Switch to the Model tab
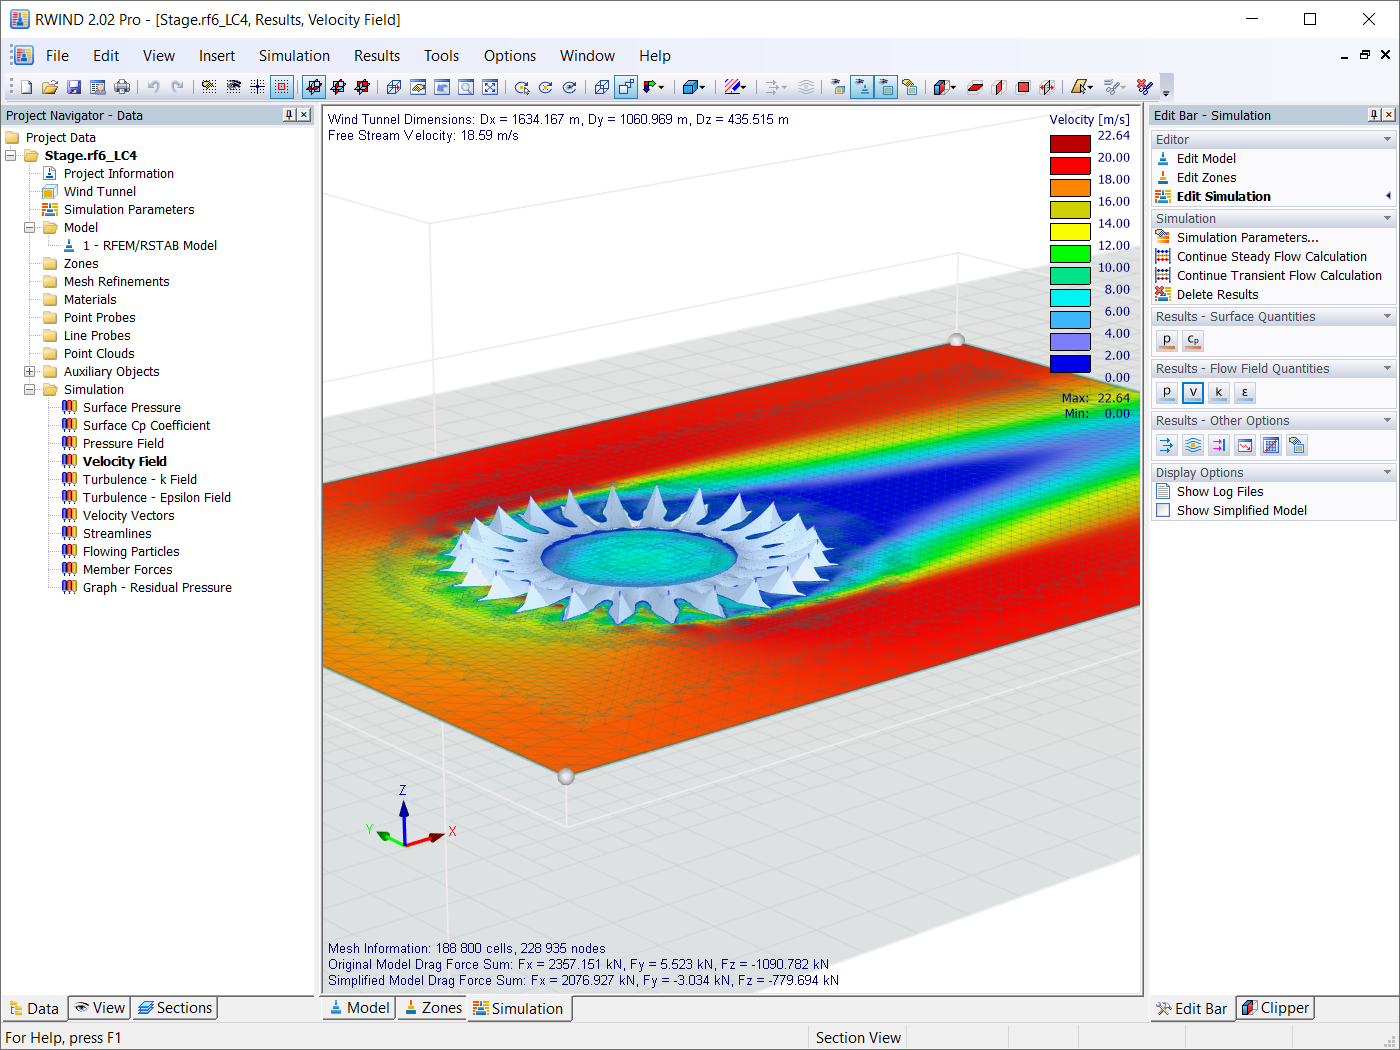This screenshot has height=1050, width=1400. coord(359,1008)
